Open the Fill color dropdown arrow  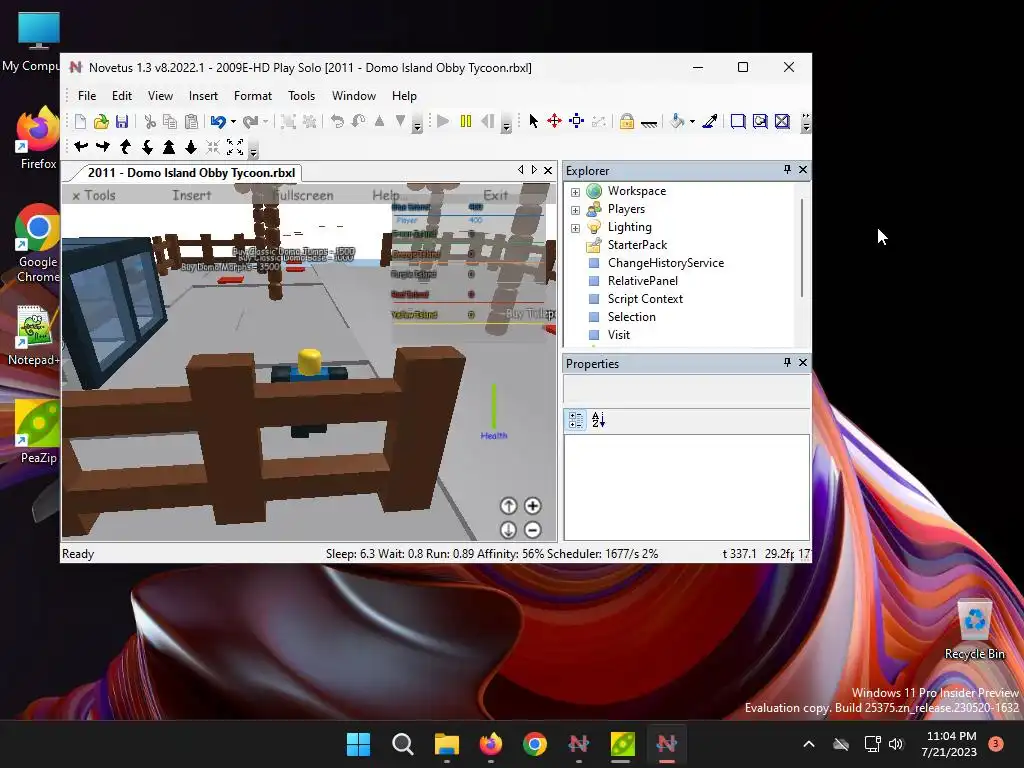point(692,121)
